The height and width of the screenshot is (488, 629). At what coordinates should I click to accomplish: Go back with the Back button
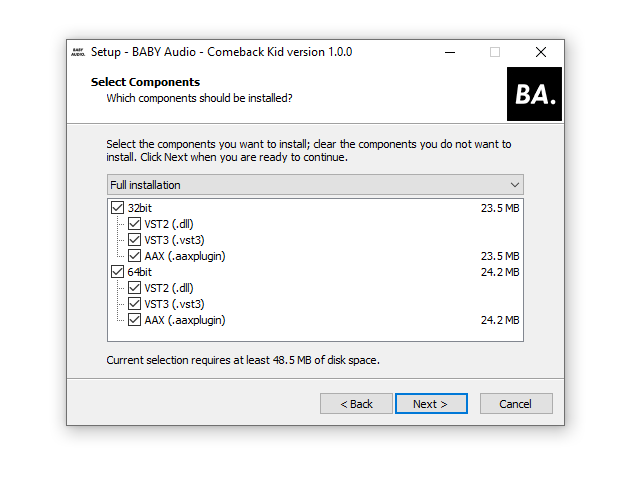pos(356,404)
